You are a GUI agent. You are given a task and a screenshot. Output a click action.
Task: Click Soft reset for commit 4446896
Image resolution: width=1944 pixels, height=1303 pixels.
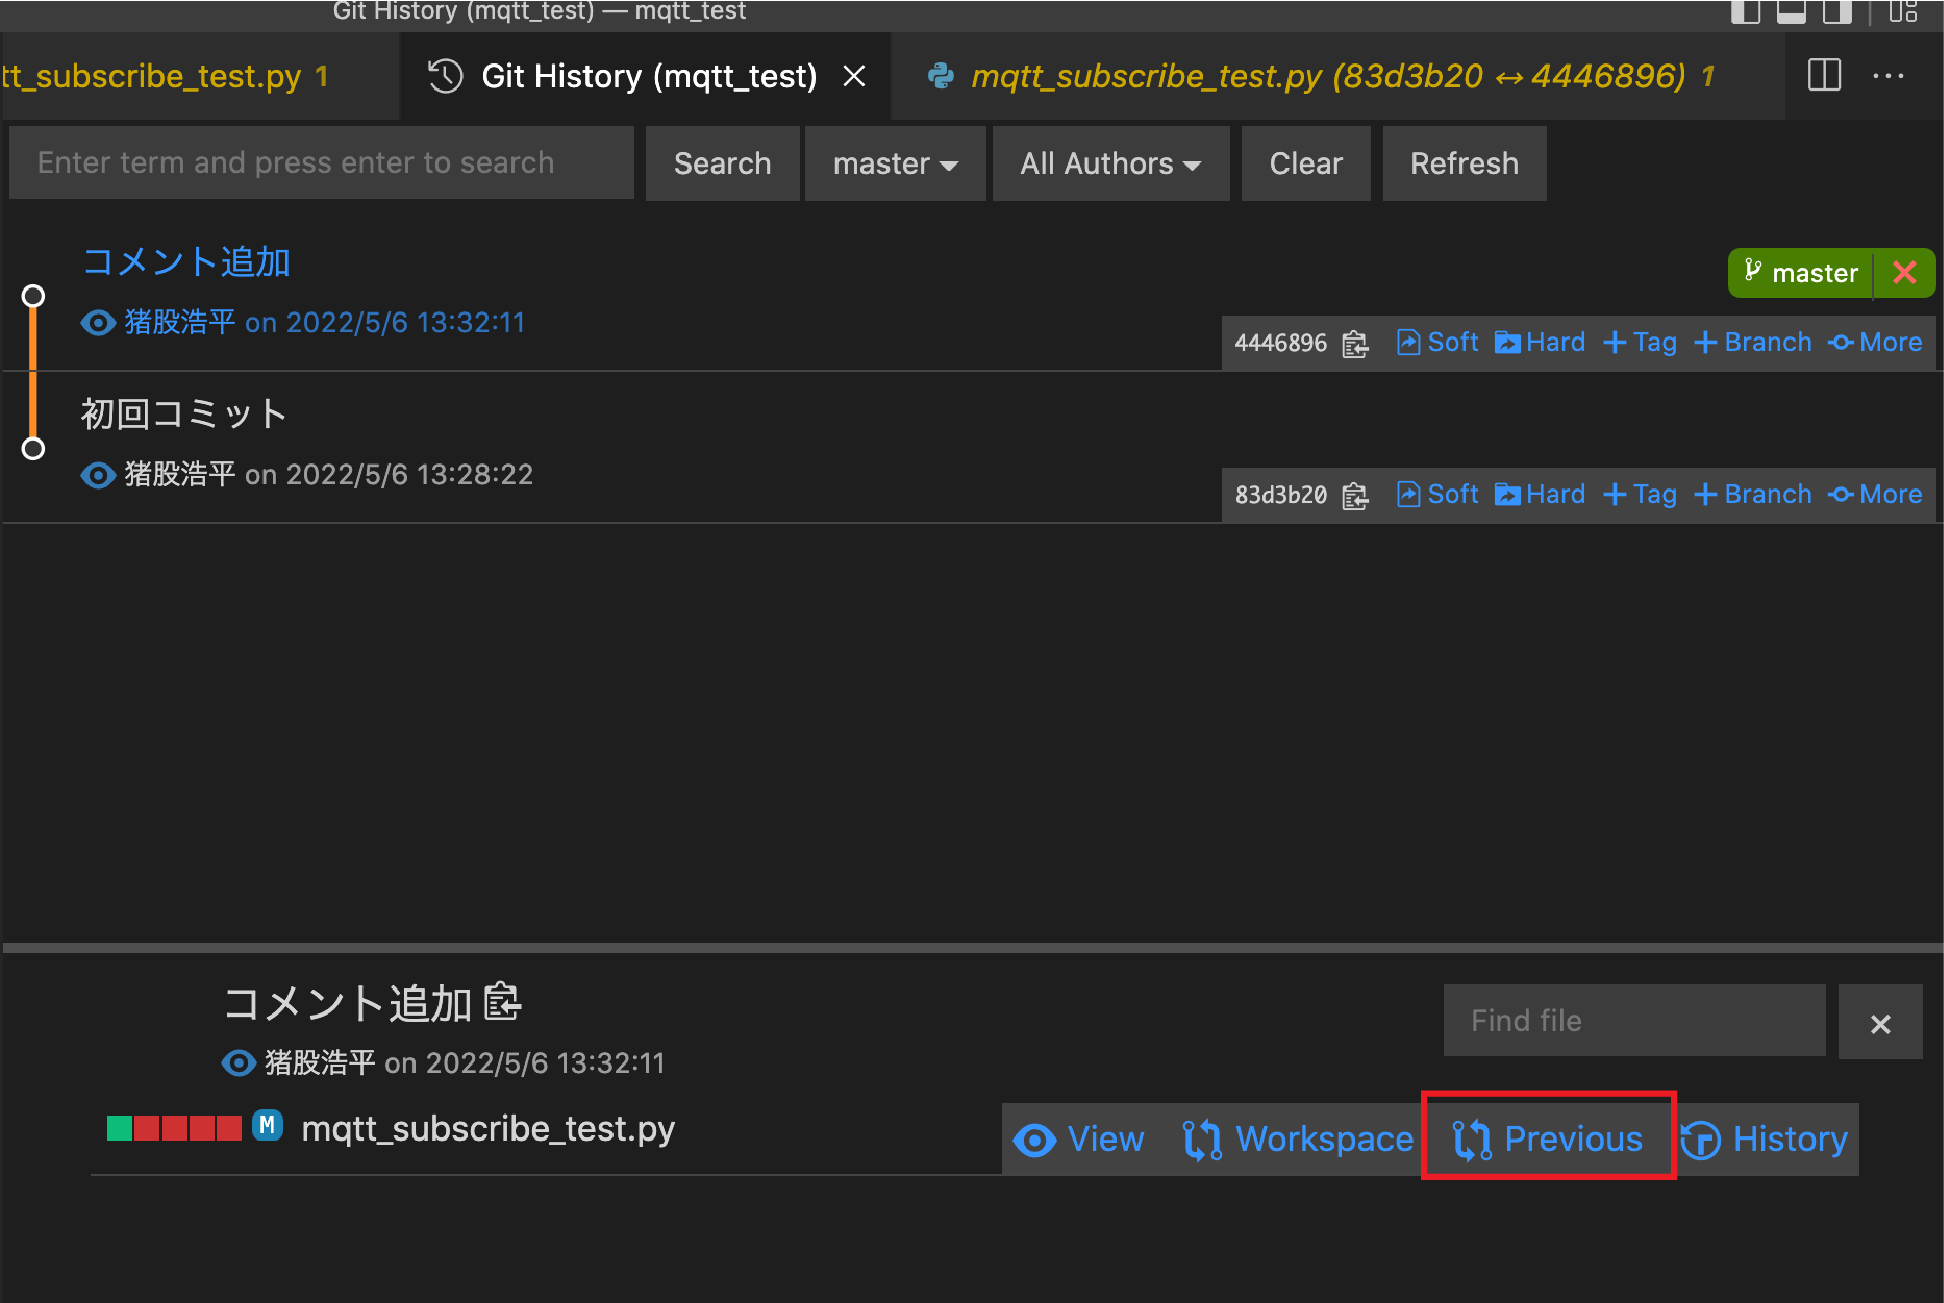pyautogui.click(x=1438, y=343)
